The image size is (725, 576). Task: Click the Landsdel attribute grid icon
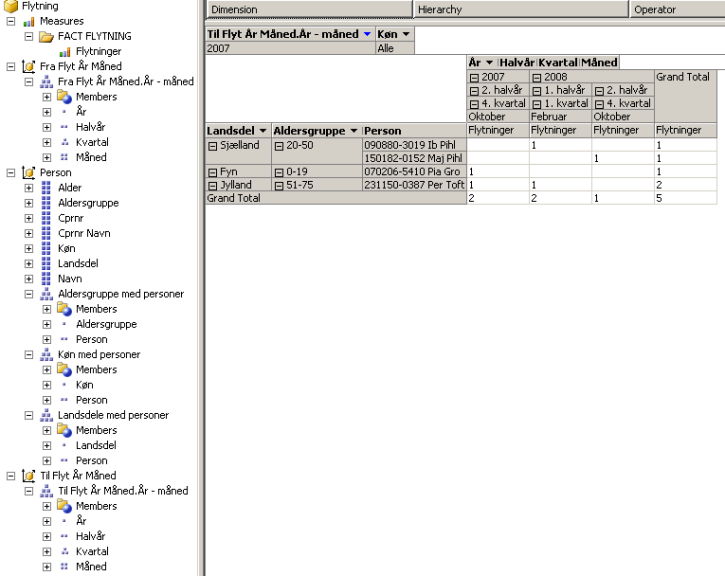pos(46,263)
